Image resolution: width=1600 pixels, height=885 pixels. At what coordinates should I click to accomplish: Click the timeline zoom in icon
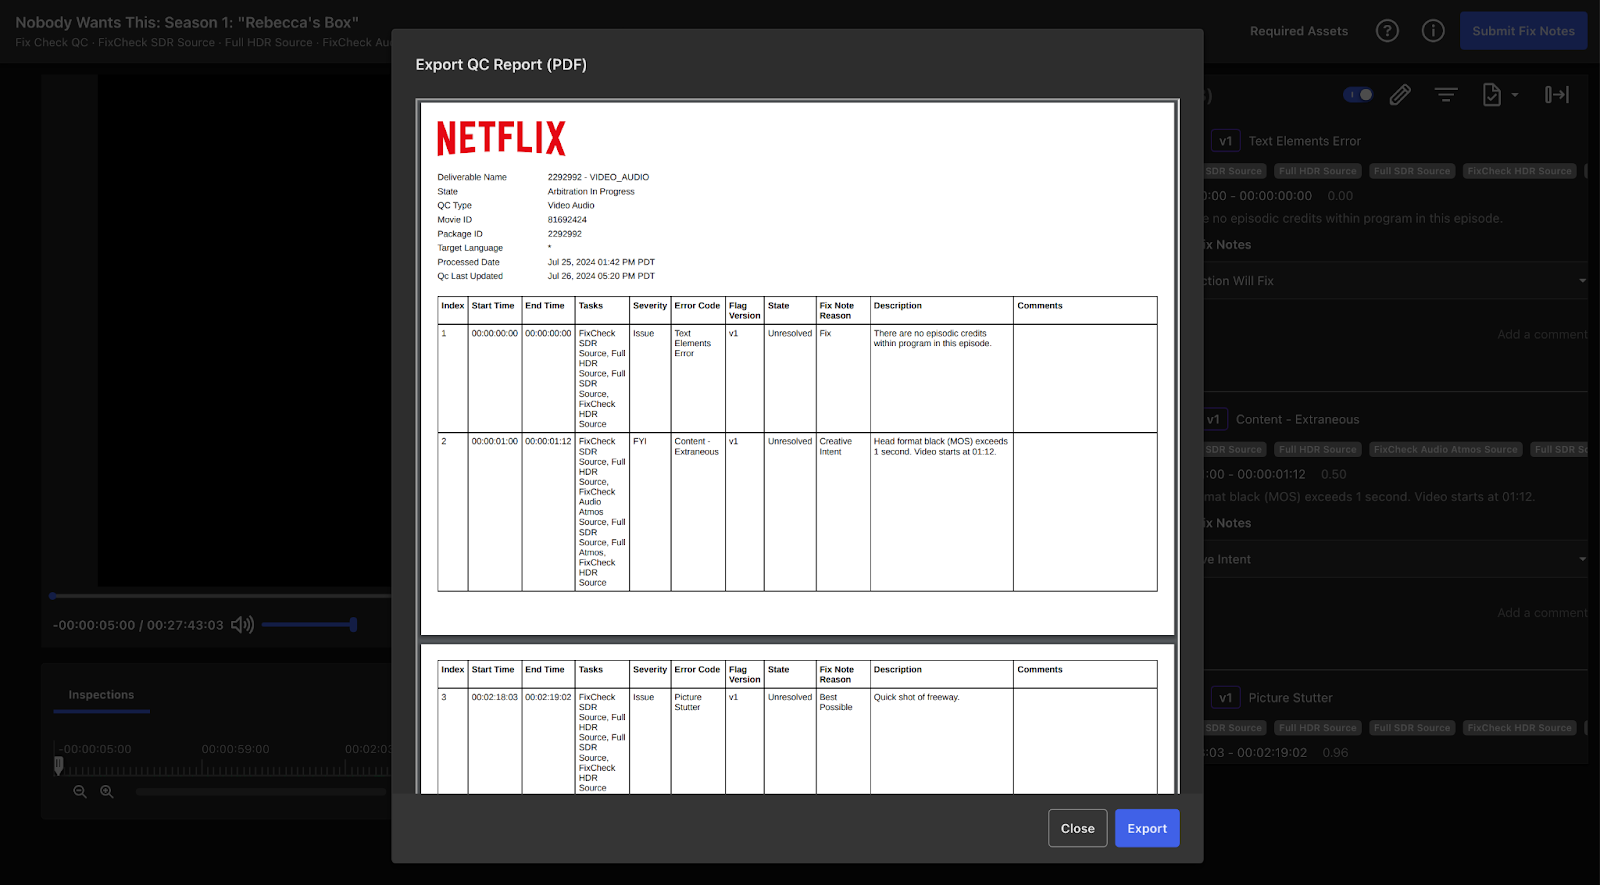pos(107,792)
